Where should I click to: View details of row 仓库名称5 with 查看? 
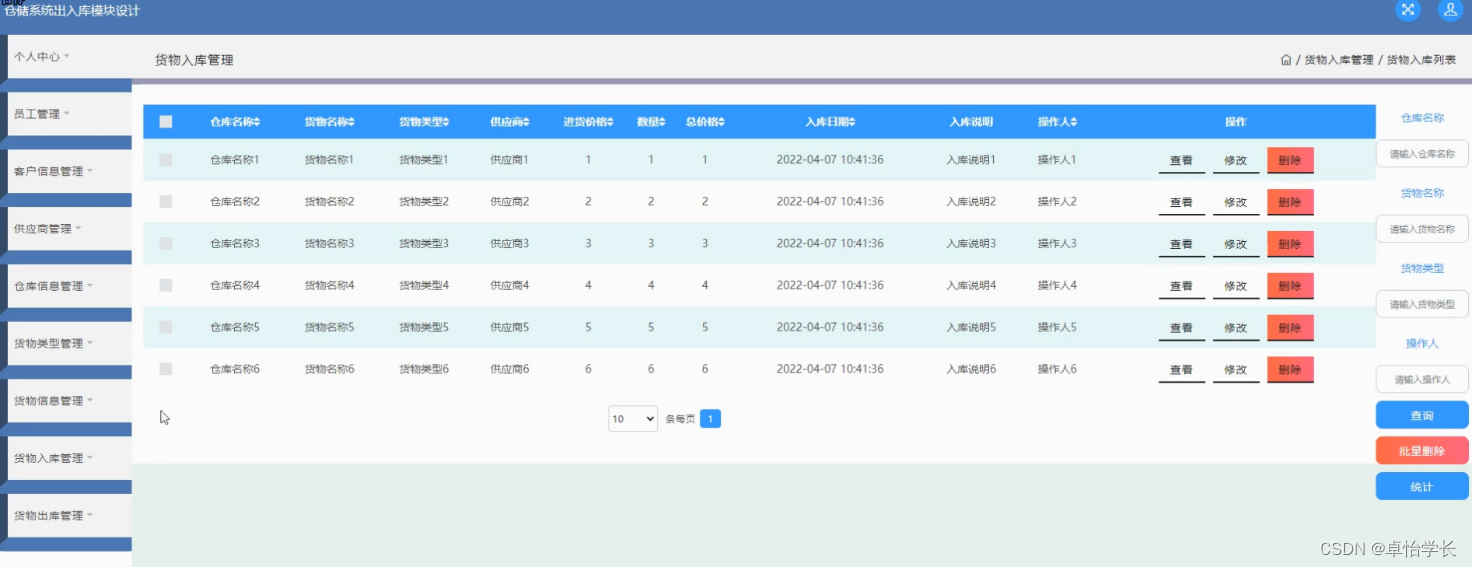coord(1181,328)
